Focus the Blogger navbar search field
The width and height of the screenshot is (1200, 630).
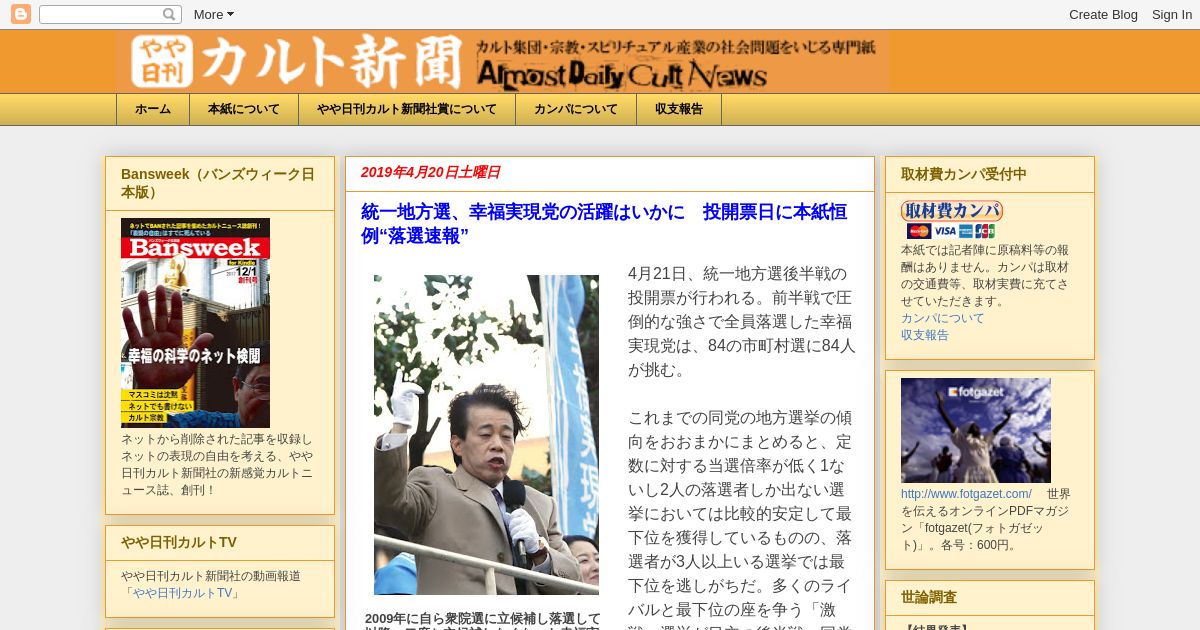click(100, 14)
